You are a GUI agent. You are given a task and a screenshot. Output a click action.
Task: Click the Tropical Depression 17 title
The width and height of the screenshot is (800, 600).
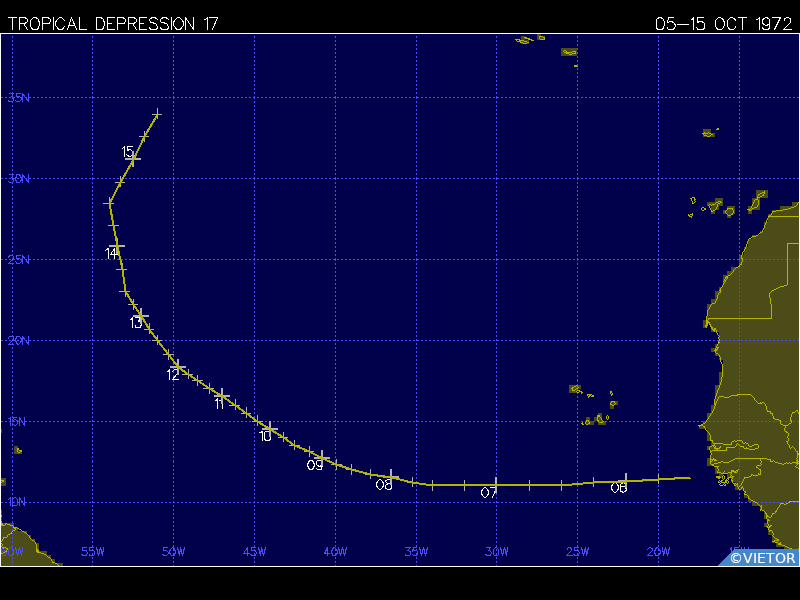point(113,24)
